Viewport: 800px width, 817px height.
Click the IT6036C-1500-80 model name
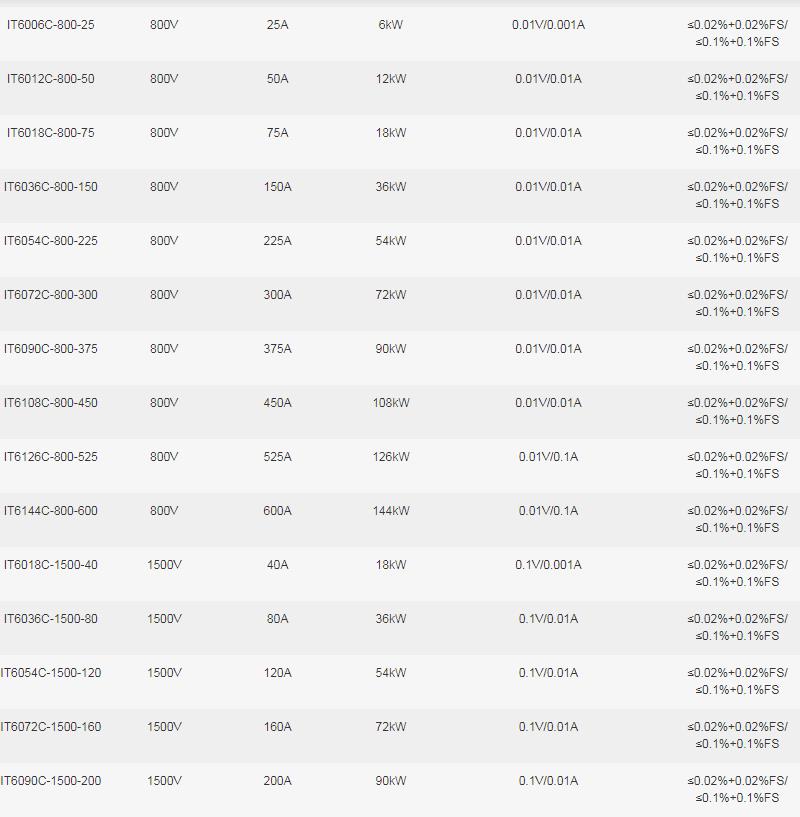pos(51,619)
